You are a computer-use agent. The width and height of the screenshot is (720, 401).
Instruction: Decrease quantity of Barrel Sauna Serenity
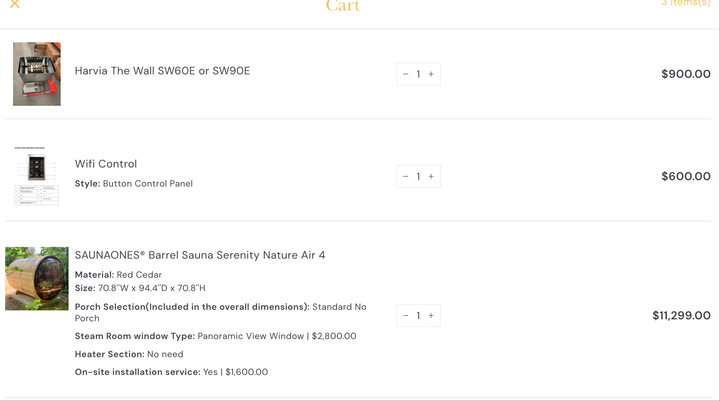click(x=405, y=316)
